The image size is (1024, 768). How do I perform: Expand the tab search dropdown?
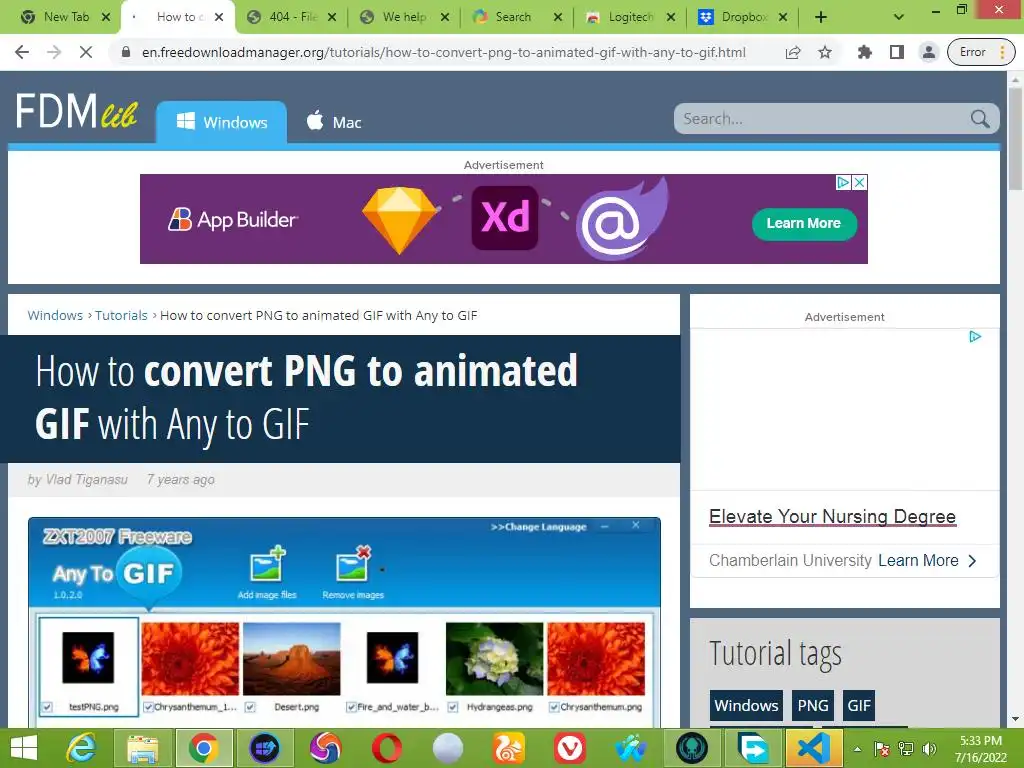(x=899, y=17)
